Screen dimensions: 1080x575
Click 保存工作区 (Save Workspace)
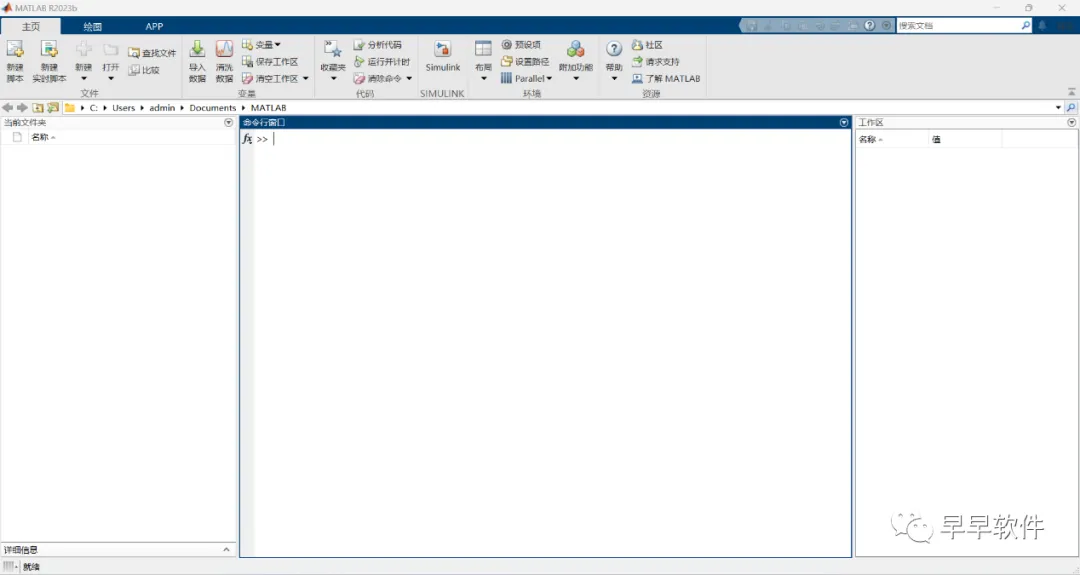270,62
